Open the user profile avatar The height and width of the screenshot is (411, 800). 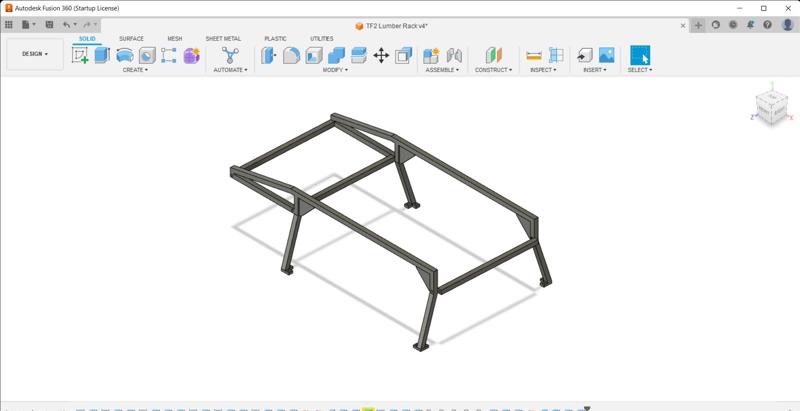(788, 24)
